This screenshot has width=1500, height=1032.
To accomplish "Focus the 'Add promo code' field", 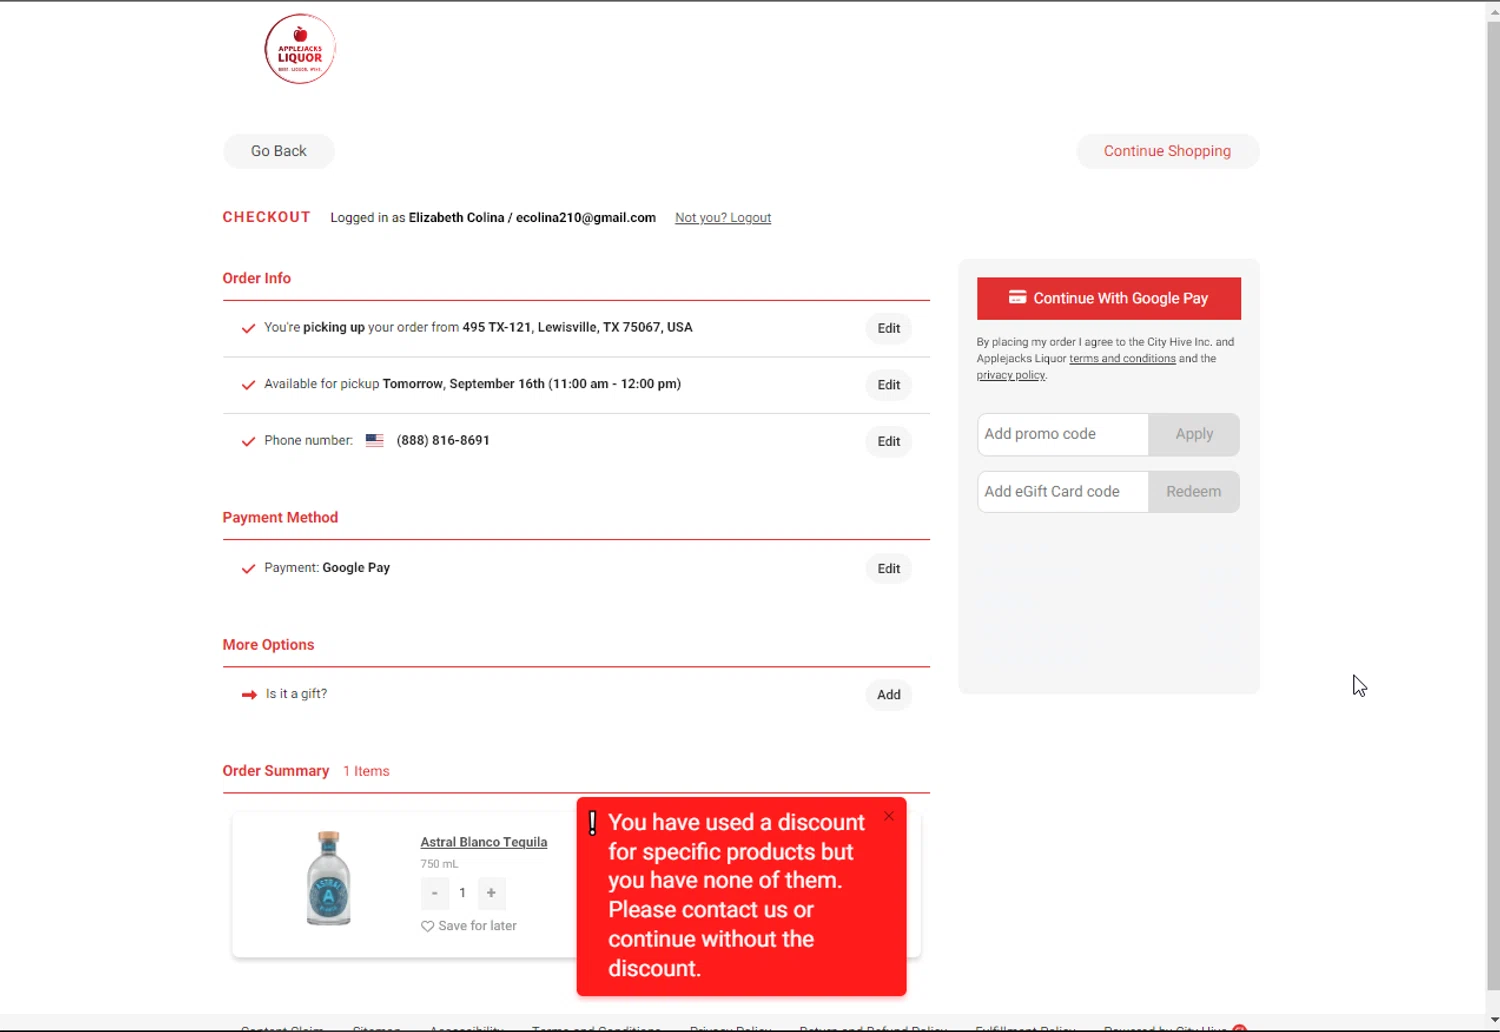I will (1063, 434).
